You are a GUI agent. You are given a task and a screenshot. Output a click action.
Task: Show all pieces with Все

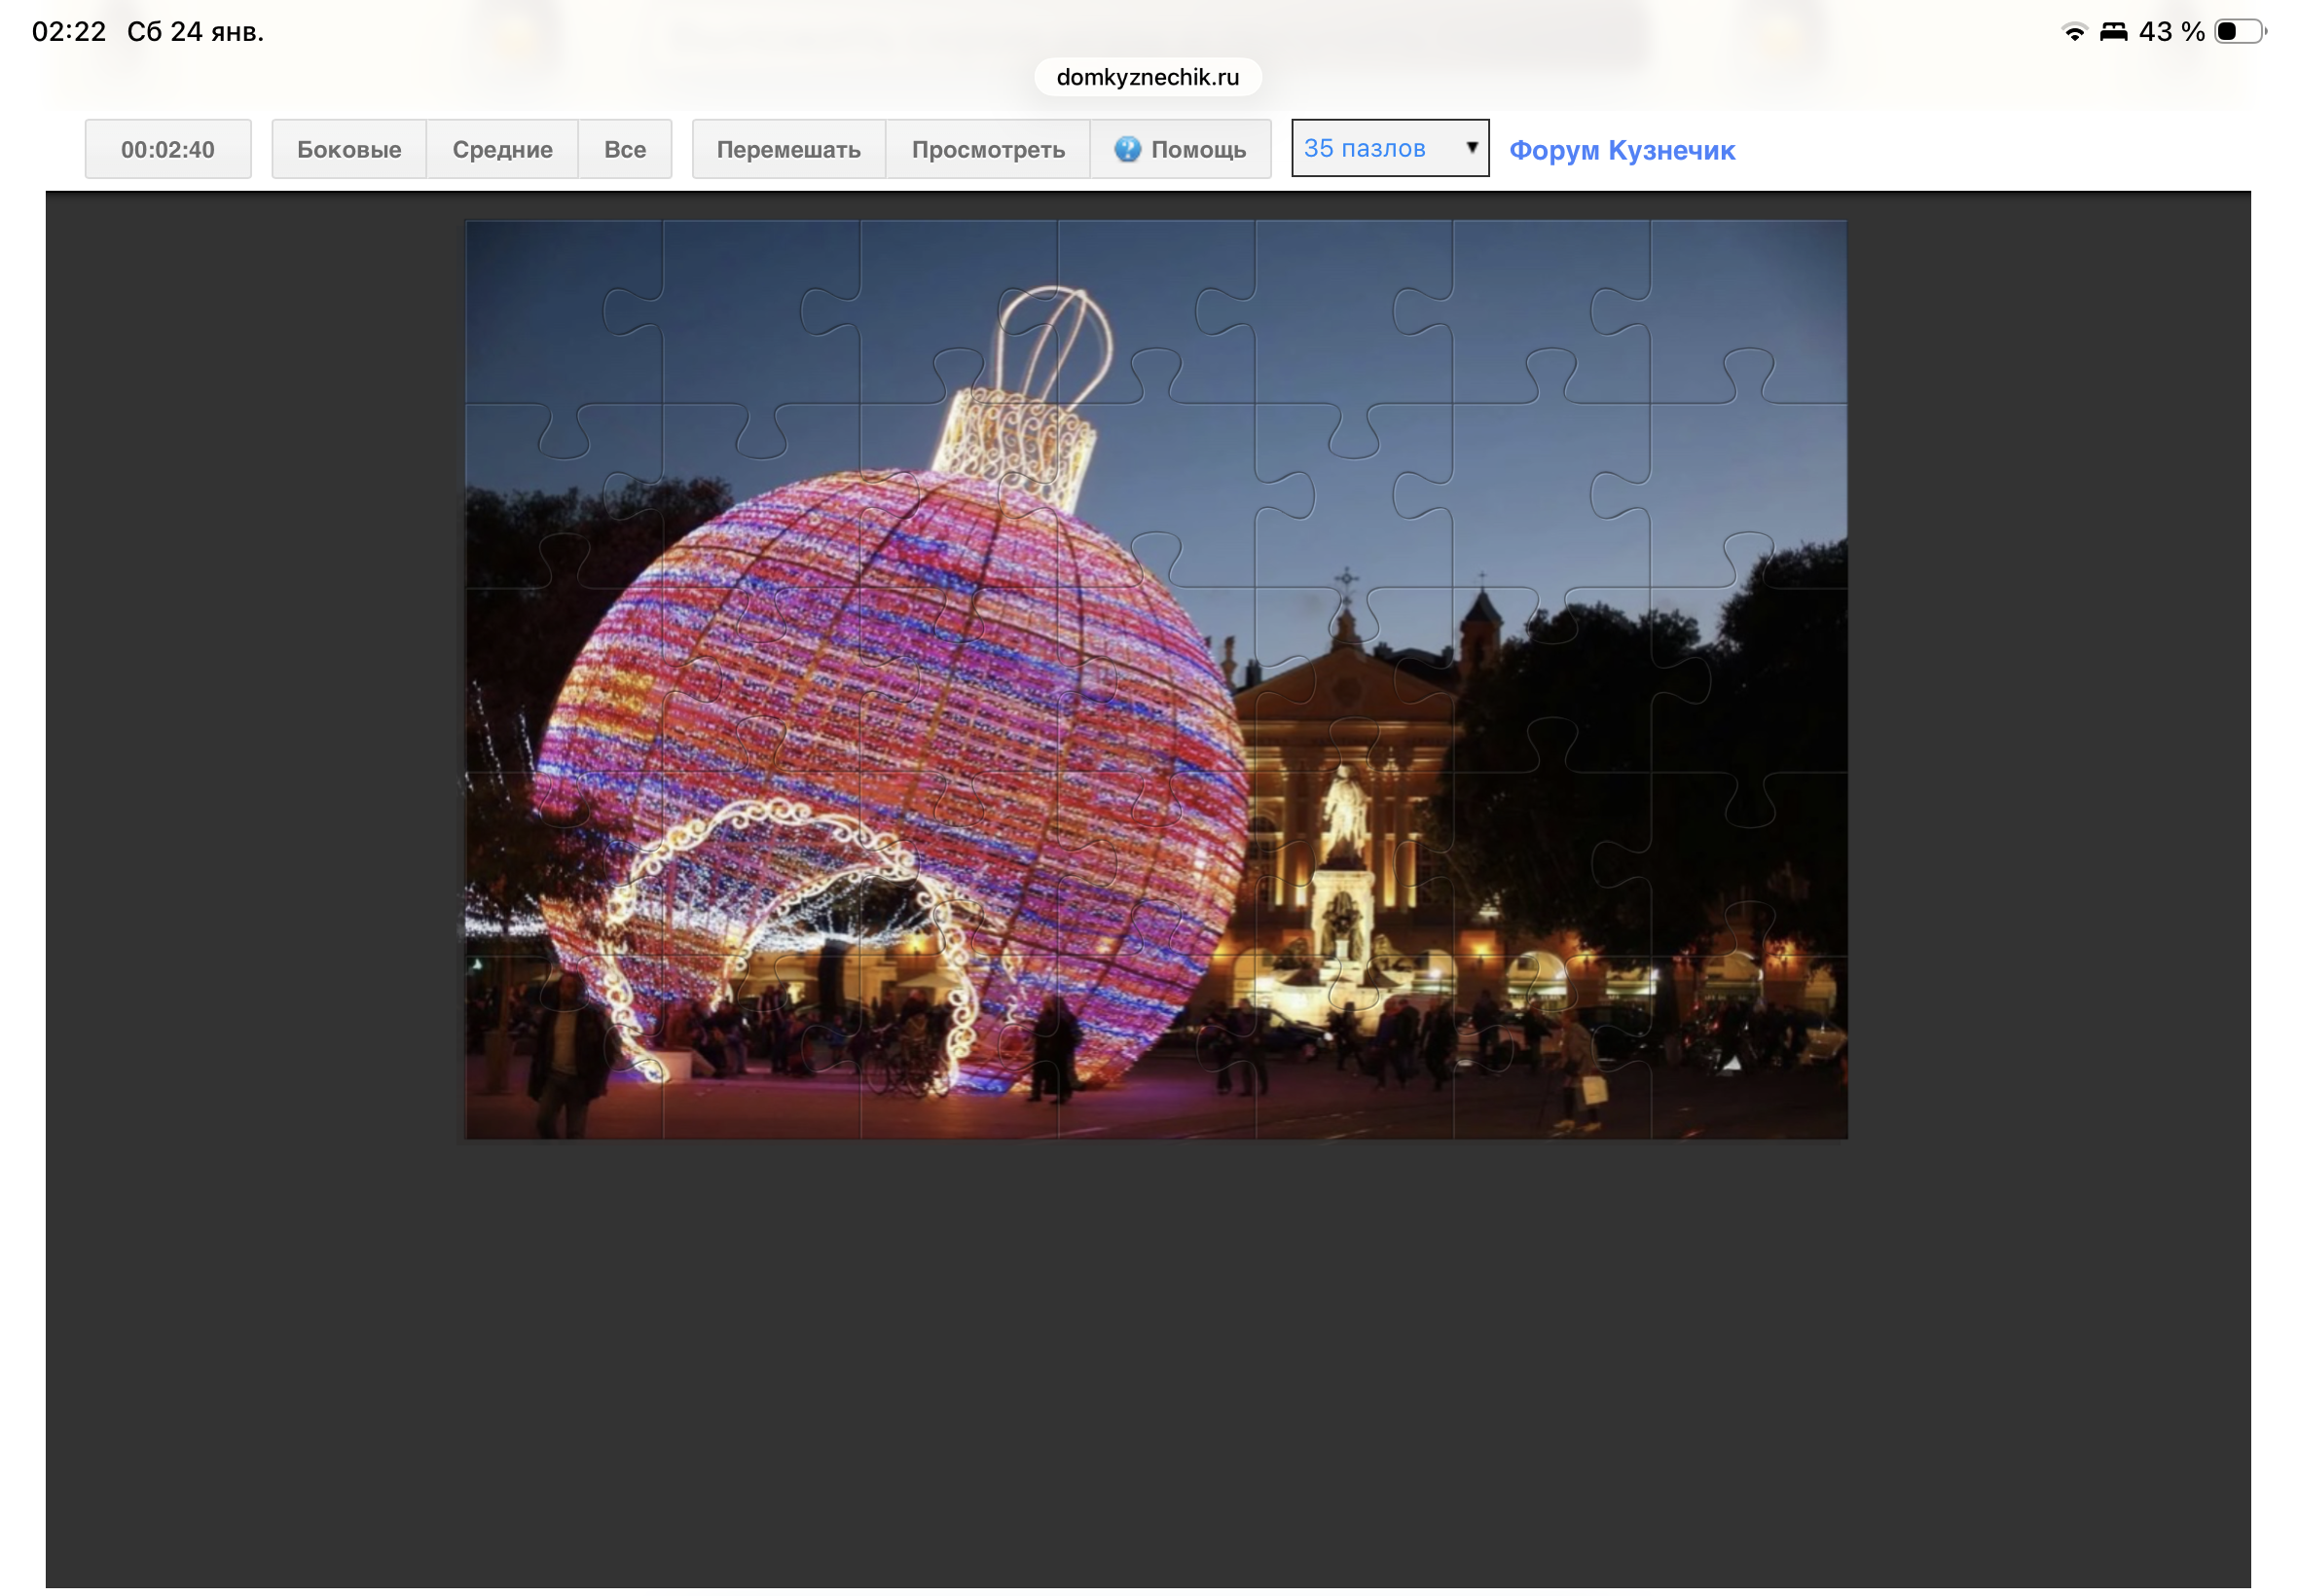[x=624, y=149]
